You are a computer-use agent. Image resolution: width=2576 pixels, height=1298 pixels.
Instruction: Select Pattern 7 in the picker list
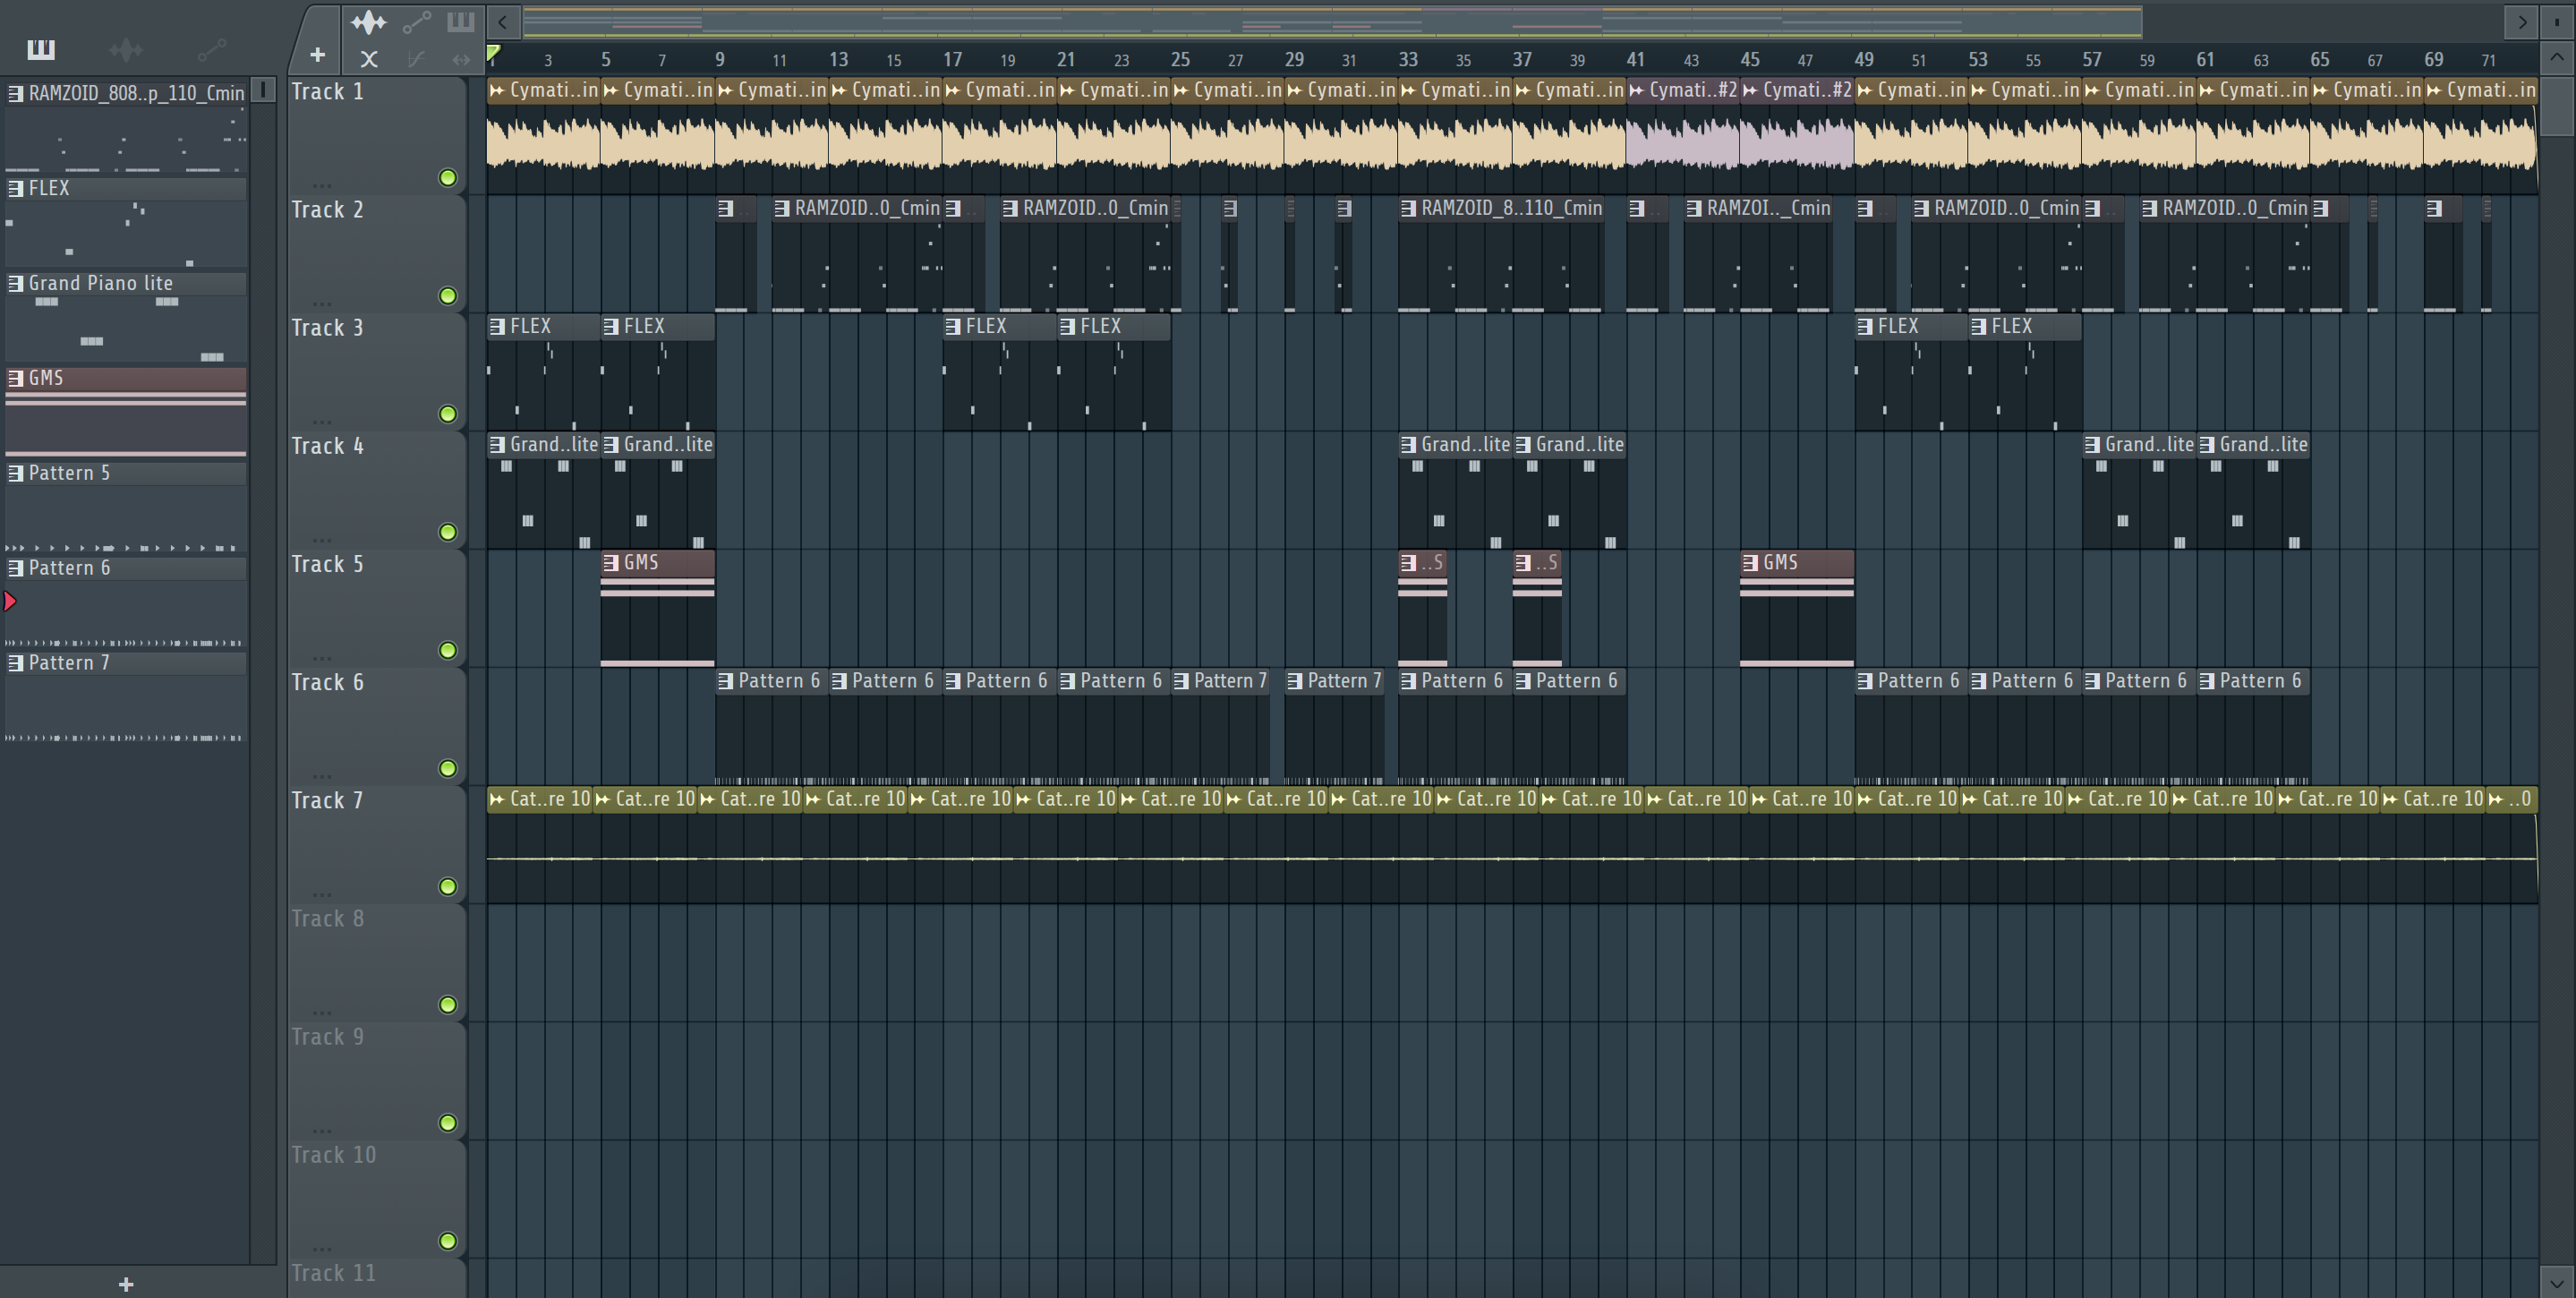pos(126,663)
